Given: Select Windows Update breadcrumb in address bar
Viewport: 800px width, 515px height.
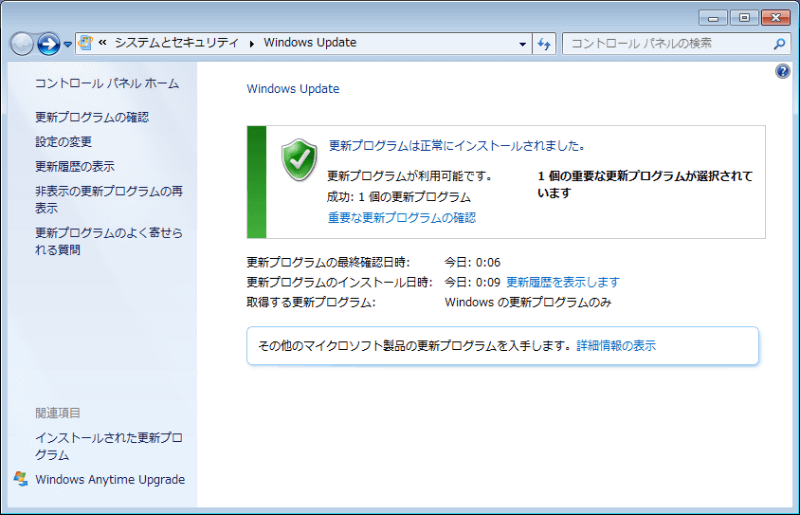Looking at the screenshot, I should click(310, 42).
